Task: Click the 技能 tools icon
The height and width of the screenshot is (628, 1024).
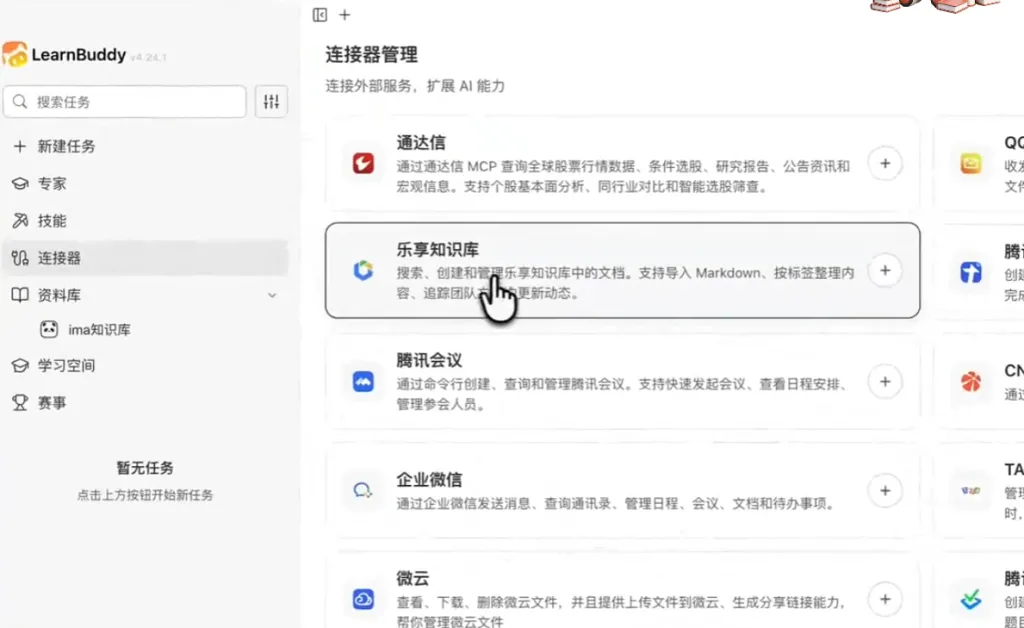Action: click(20, 221)
